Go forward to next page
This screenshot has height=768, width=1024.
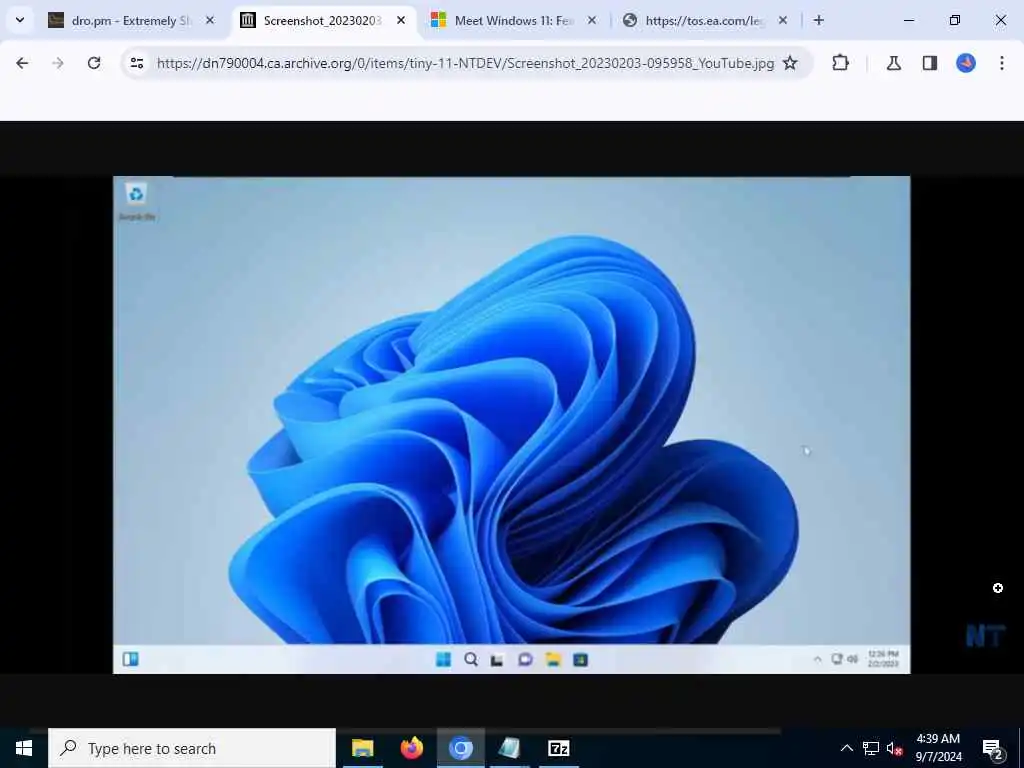(x=58, y=63)
